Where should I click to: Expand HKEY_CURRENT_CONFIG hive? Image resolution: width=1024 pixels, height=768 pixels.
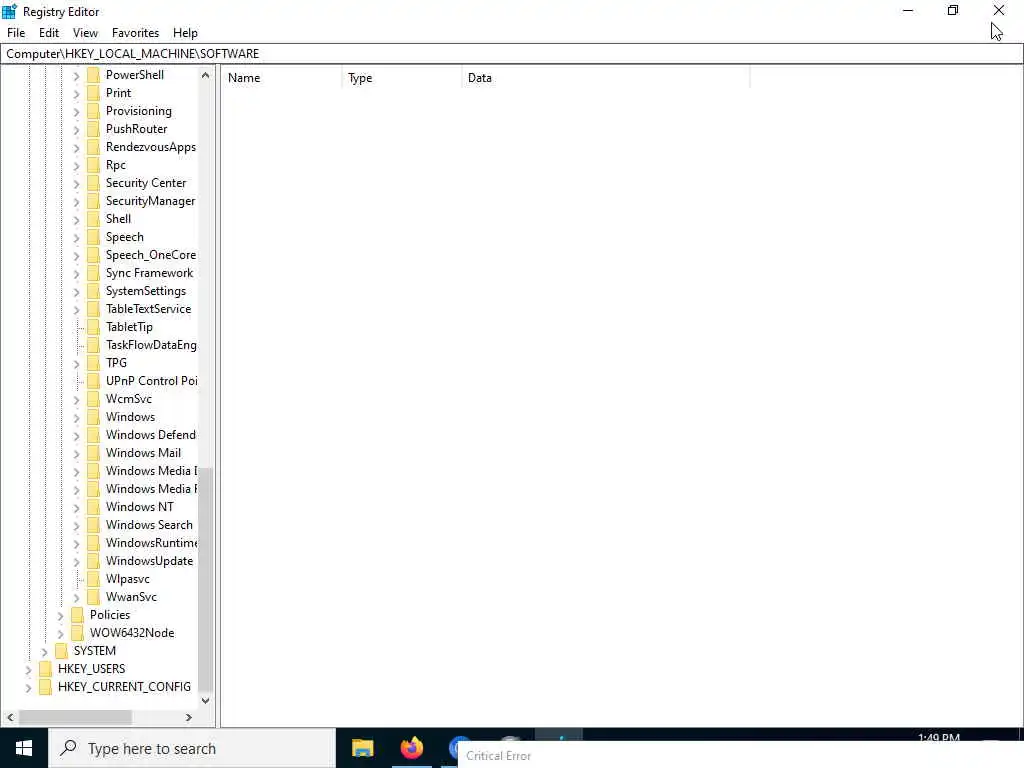point(28,688)
